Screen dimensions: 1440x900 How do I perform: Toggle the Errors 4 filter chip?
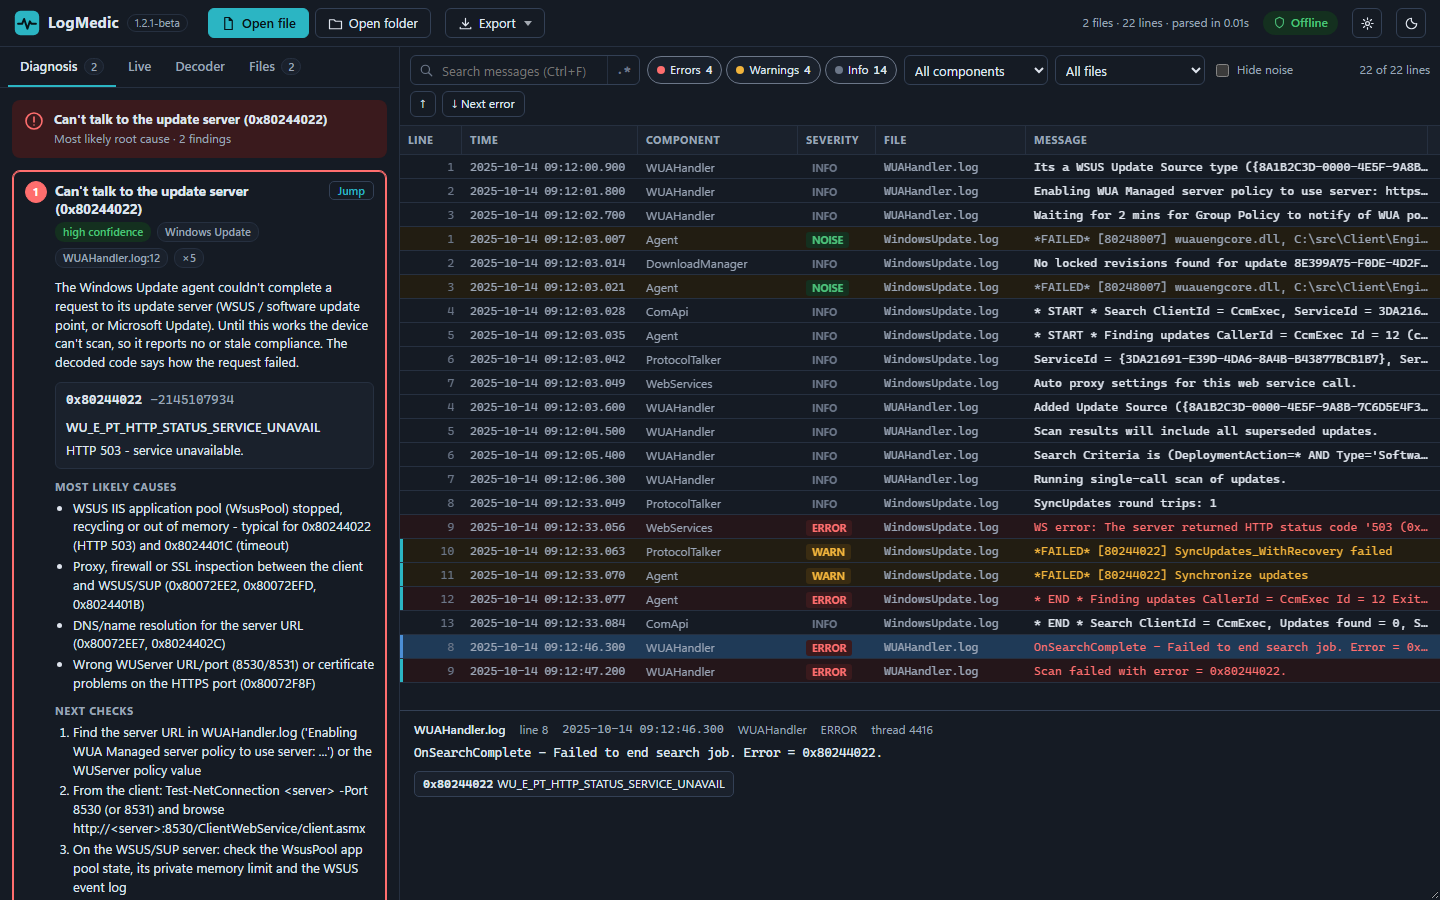tap(684, 70)
